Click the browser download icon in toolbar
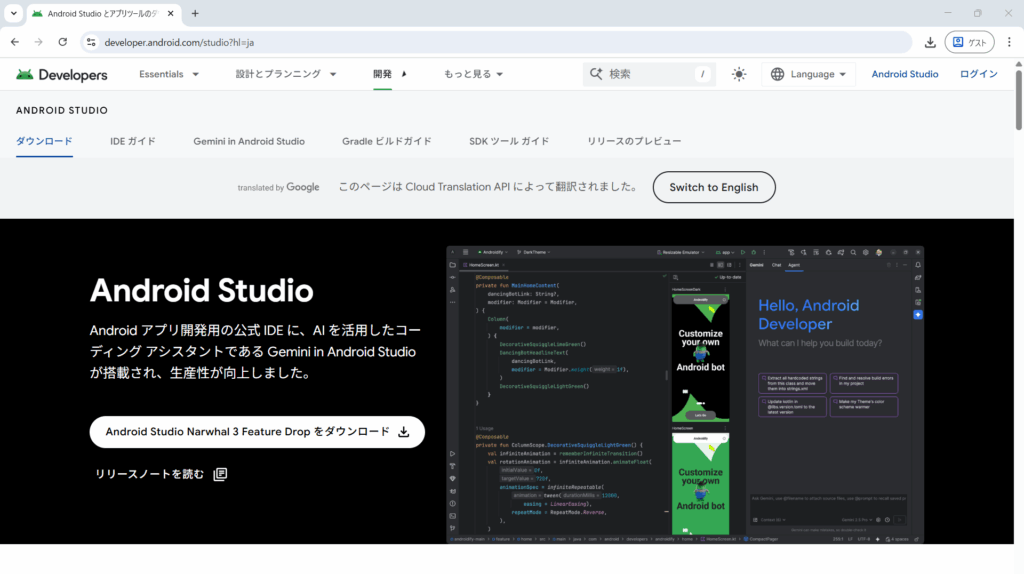This screenshot has height=574, width=1024. click(930, 42)
